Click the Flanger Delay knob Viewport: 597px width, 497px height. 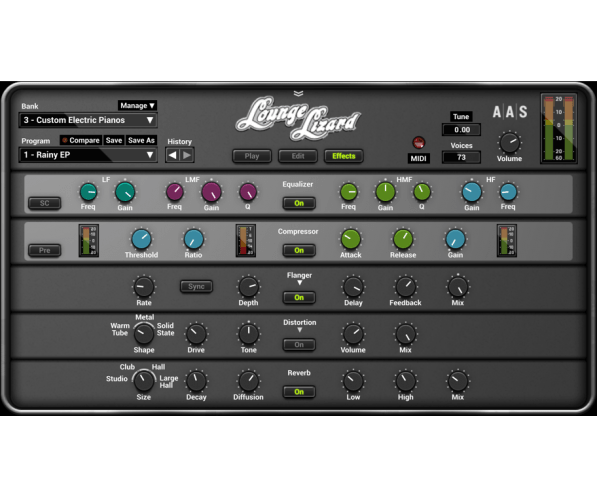pyautogui.click(x=353, y=287)
